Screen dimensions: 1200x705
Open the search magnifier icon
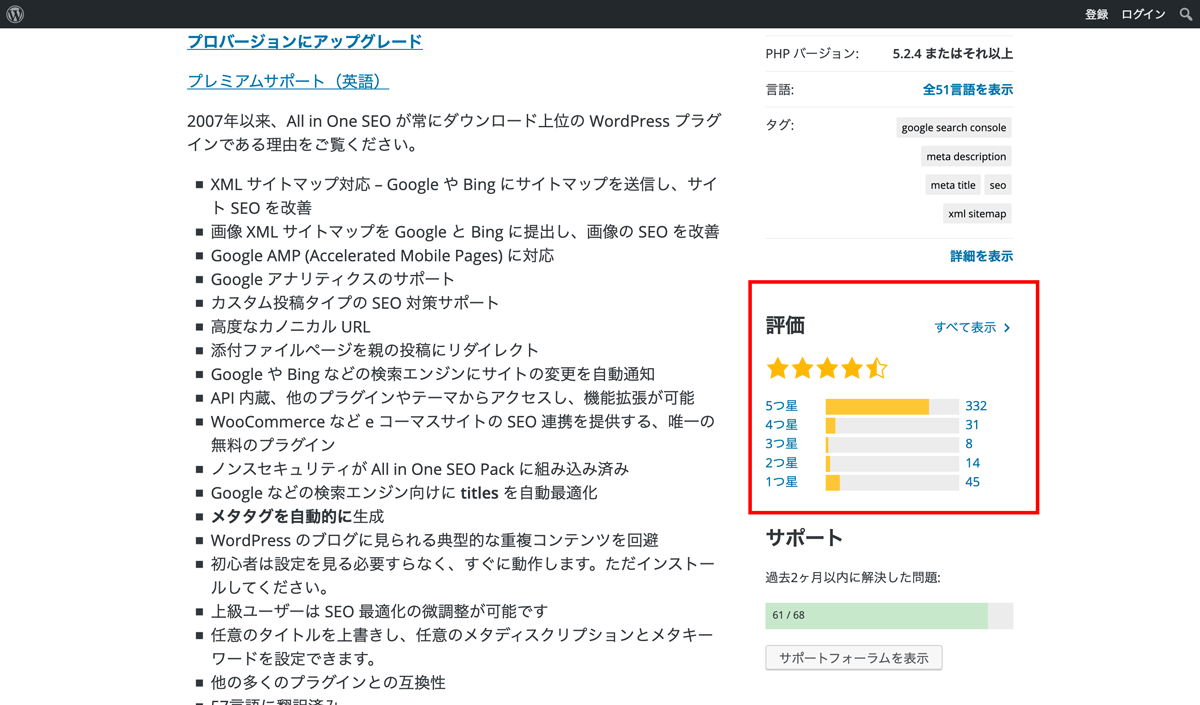coord(1186,14)
